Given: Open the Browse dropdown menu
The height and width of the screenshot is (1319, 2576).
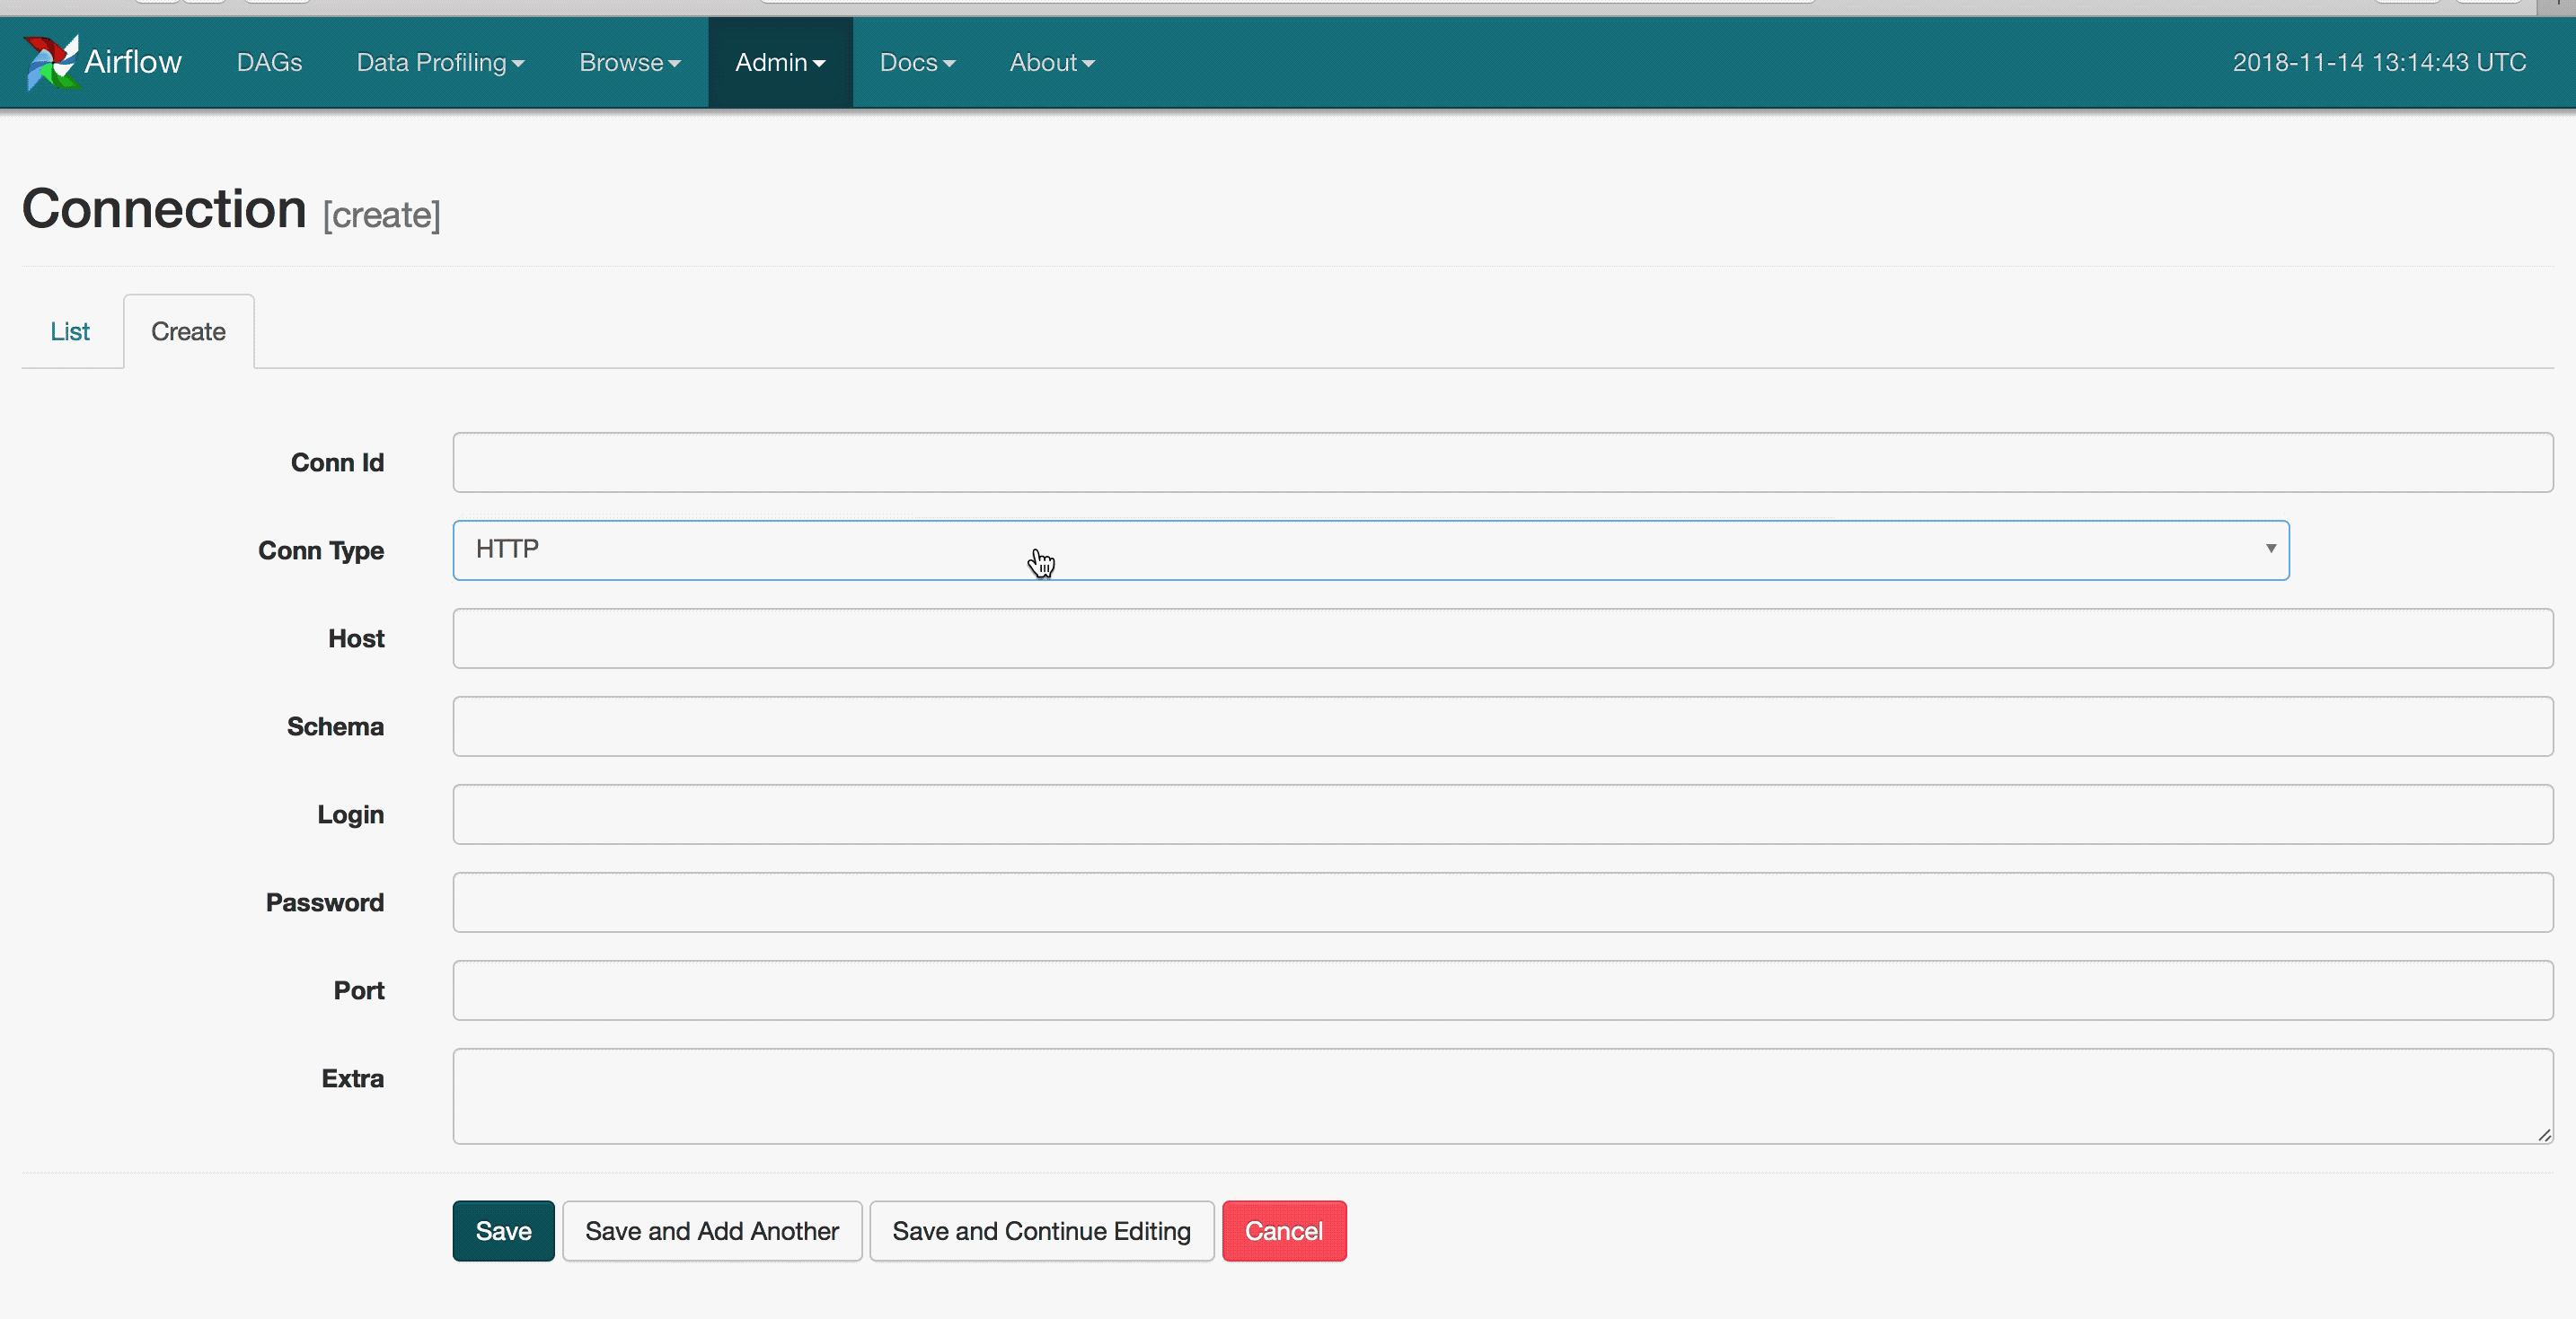Looking at the screenshot, I should point(629,62).
